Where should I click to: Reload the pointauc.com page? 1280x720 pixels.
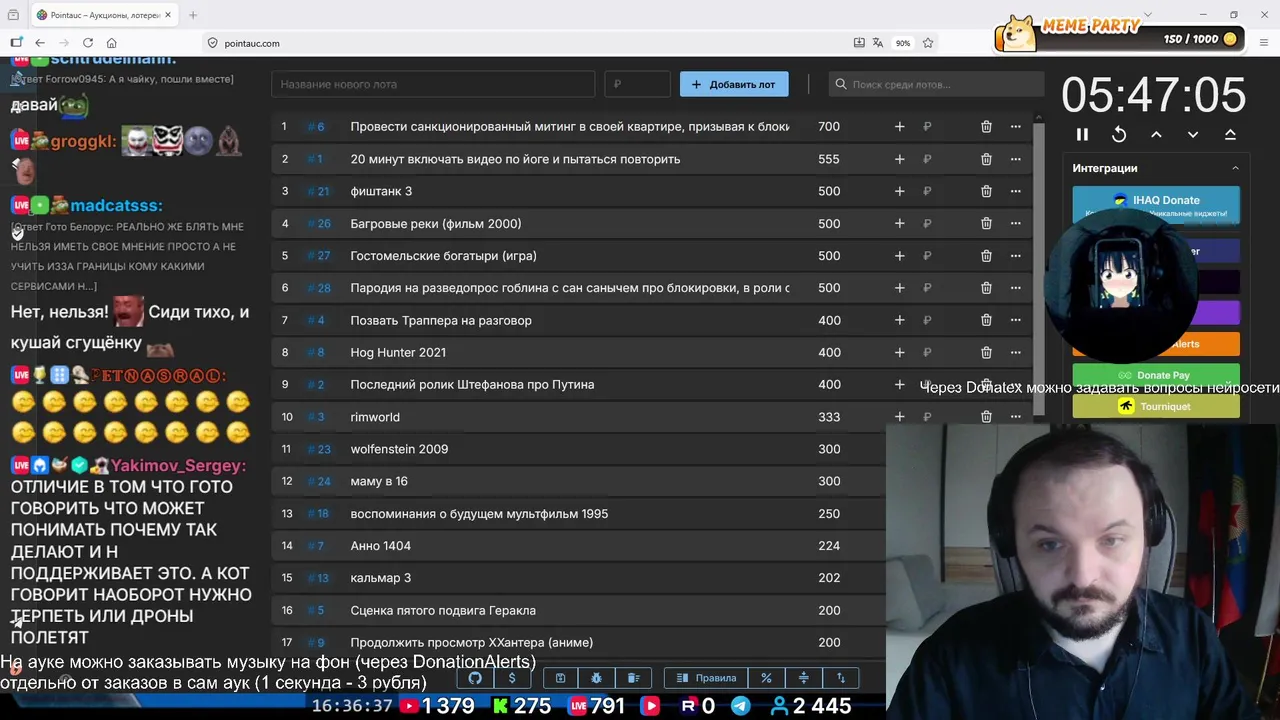88,43
